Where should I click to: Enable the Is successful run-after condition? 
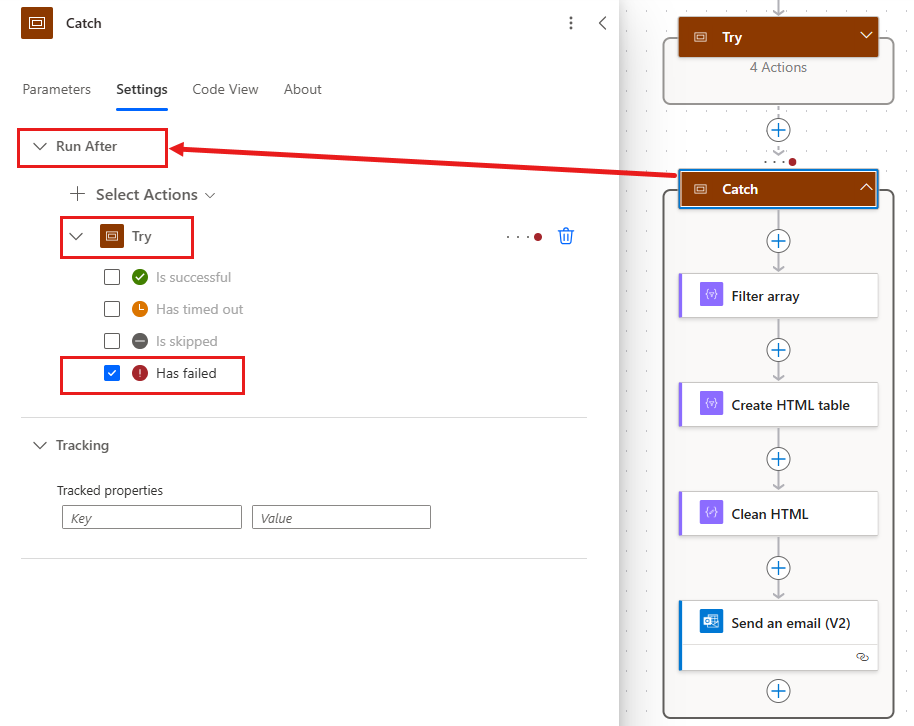tap(111, 277)
